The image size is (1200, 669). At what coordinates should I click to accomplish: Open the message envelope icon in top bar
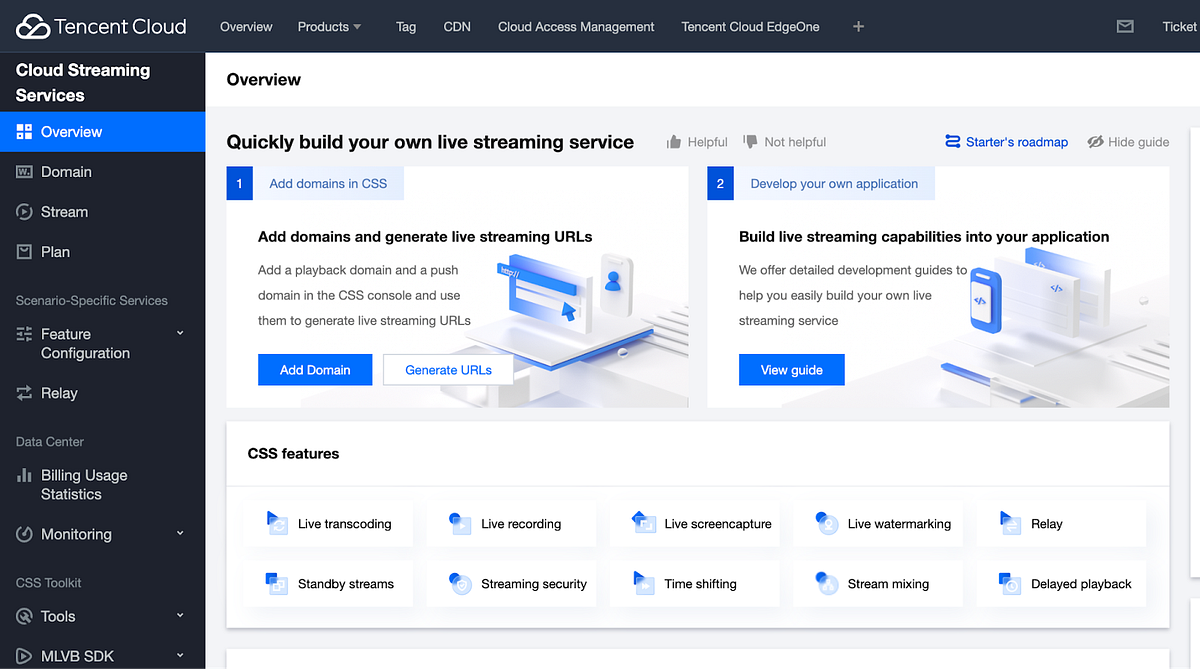pyautogui.click(x=1125, y=26)
